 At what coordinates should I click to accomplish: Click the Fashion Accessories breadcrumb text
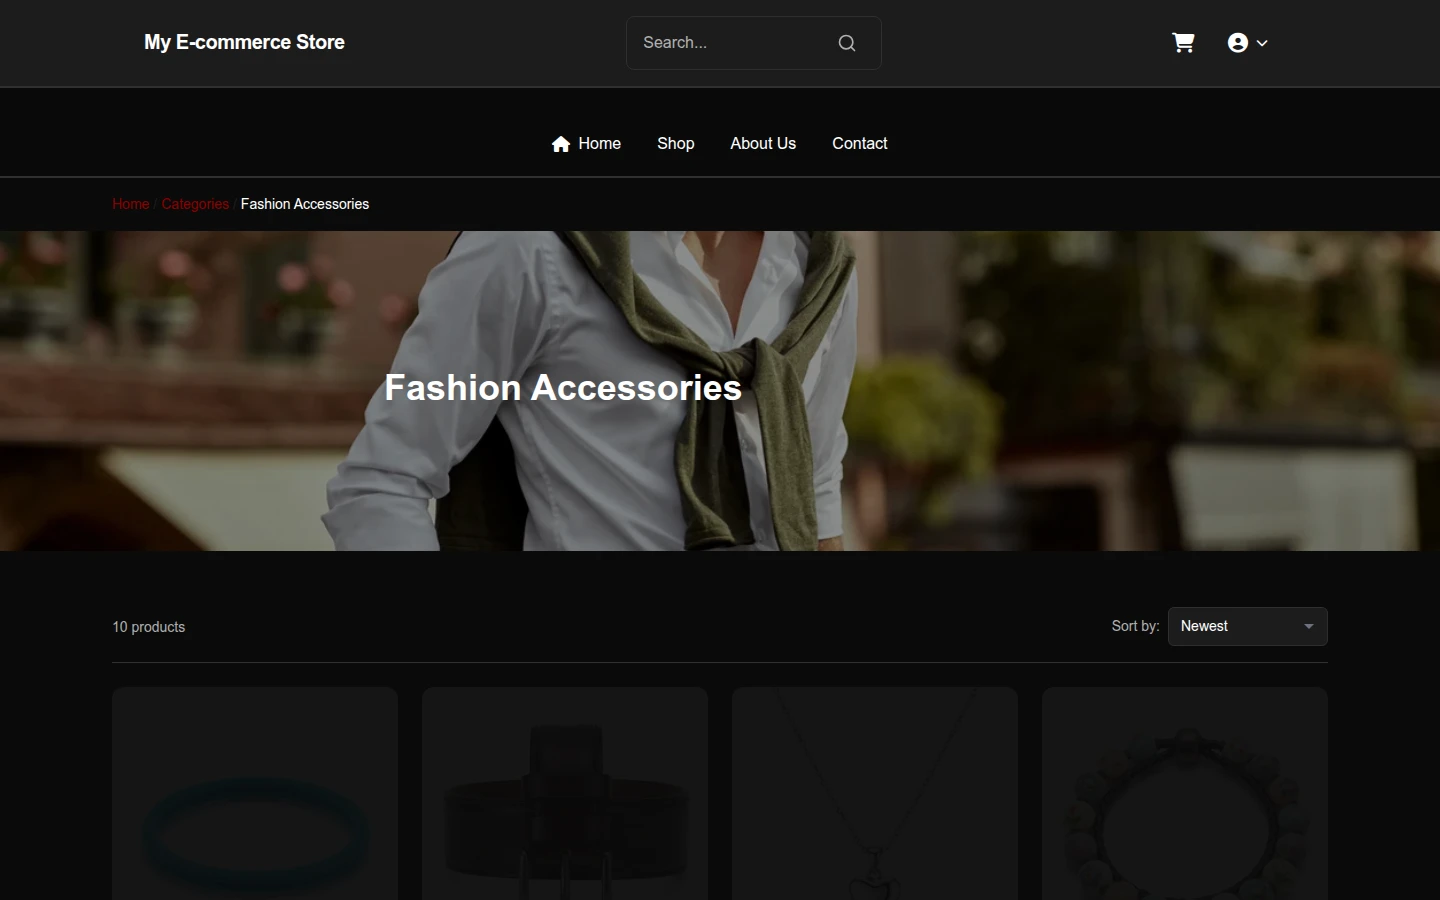[x=305, y=204]
